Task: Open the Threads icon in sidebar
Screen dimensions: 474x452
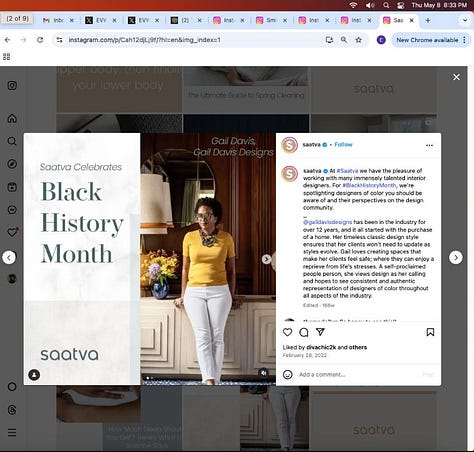Action: [x=12, y=410]
